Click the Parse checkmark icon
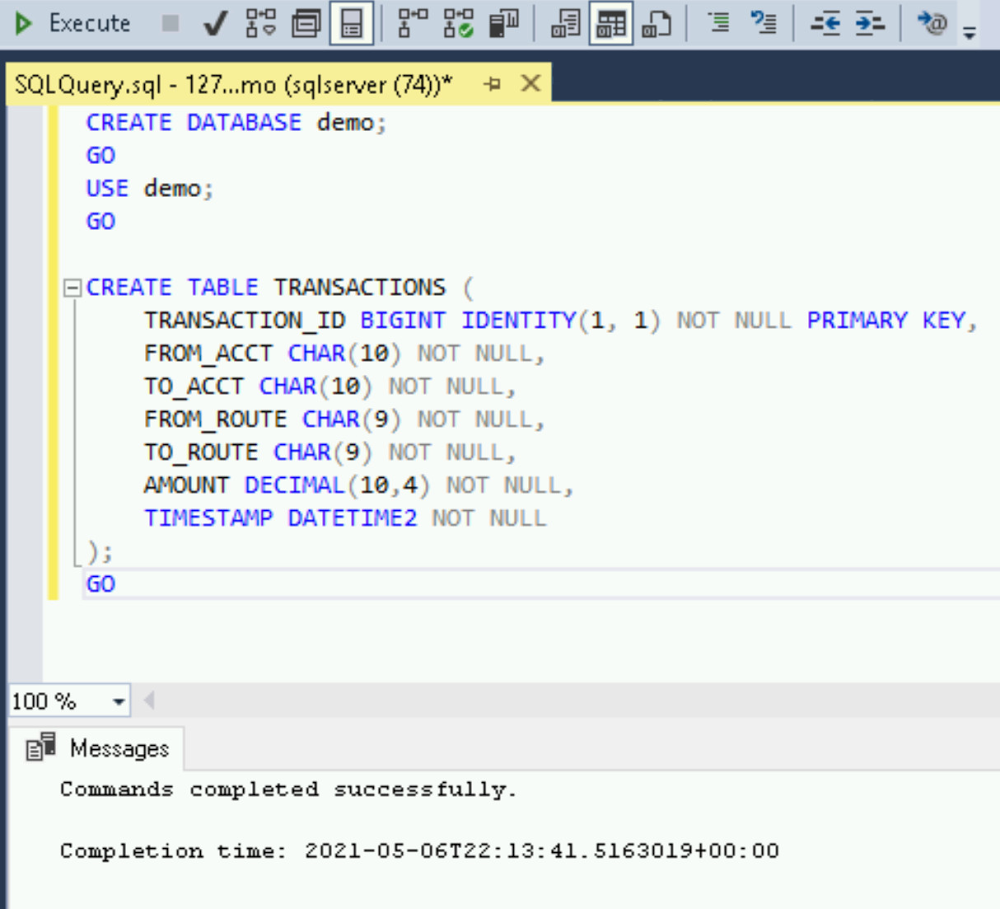 click(216, 24)
